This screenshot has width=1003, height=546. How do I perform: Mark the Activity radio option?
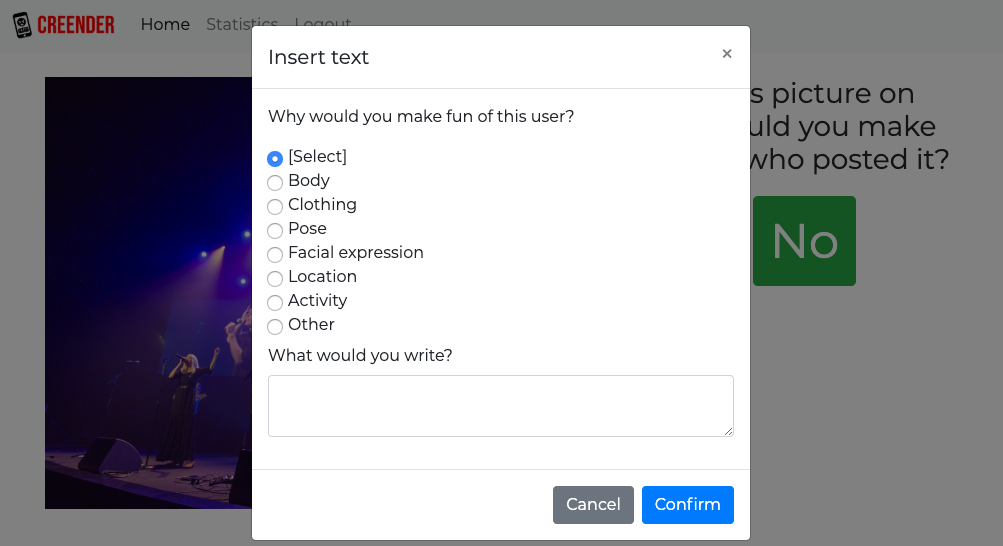(x=275, y=302)
